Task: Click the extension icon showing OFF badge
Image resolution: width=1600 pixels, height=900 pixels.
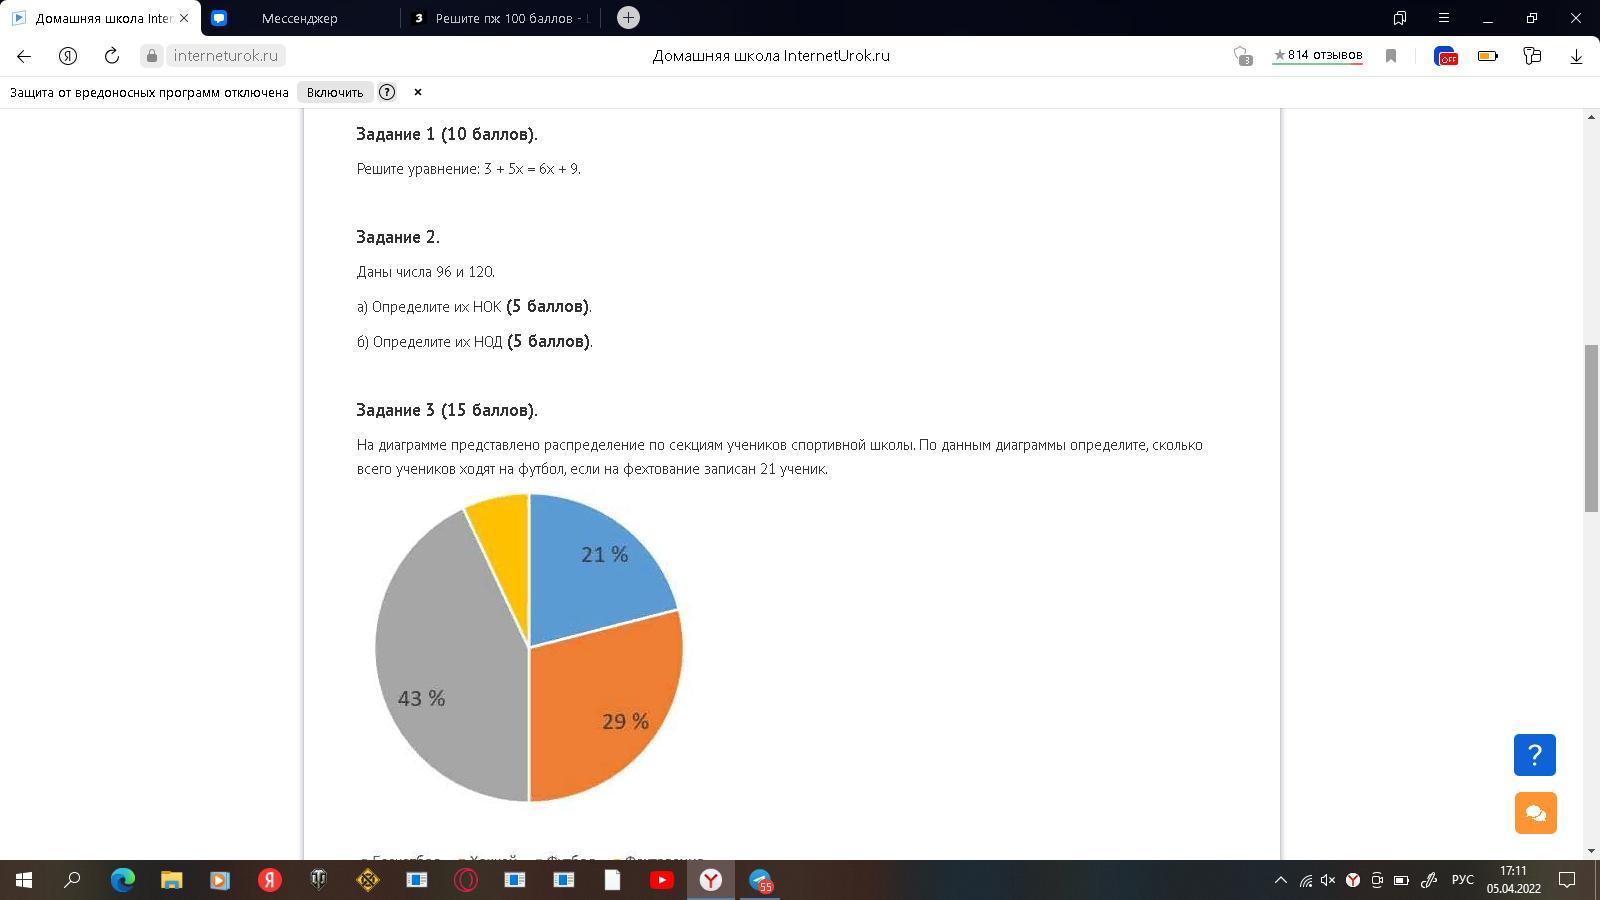Action: 1445,56
